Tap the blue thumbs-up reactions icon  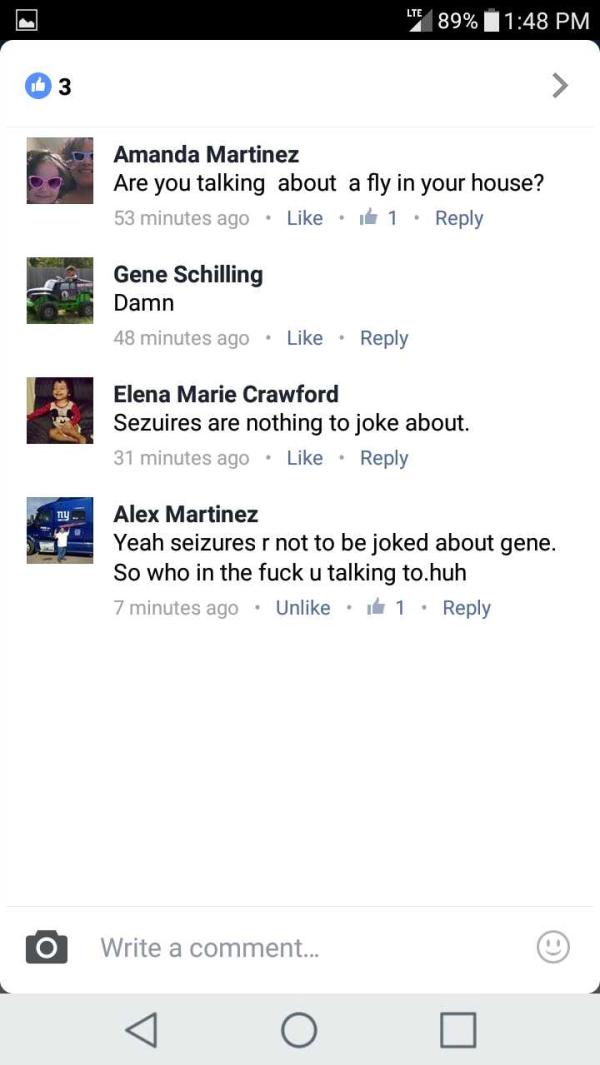[x=38, y=86]
